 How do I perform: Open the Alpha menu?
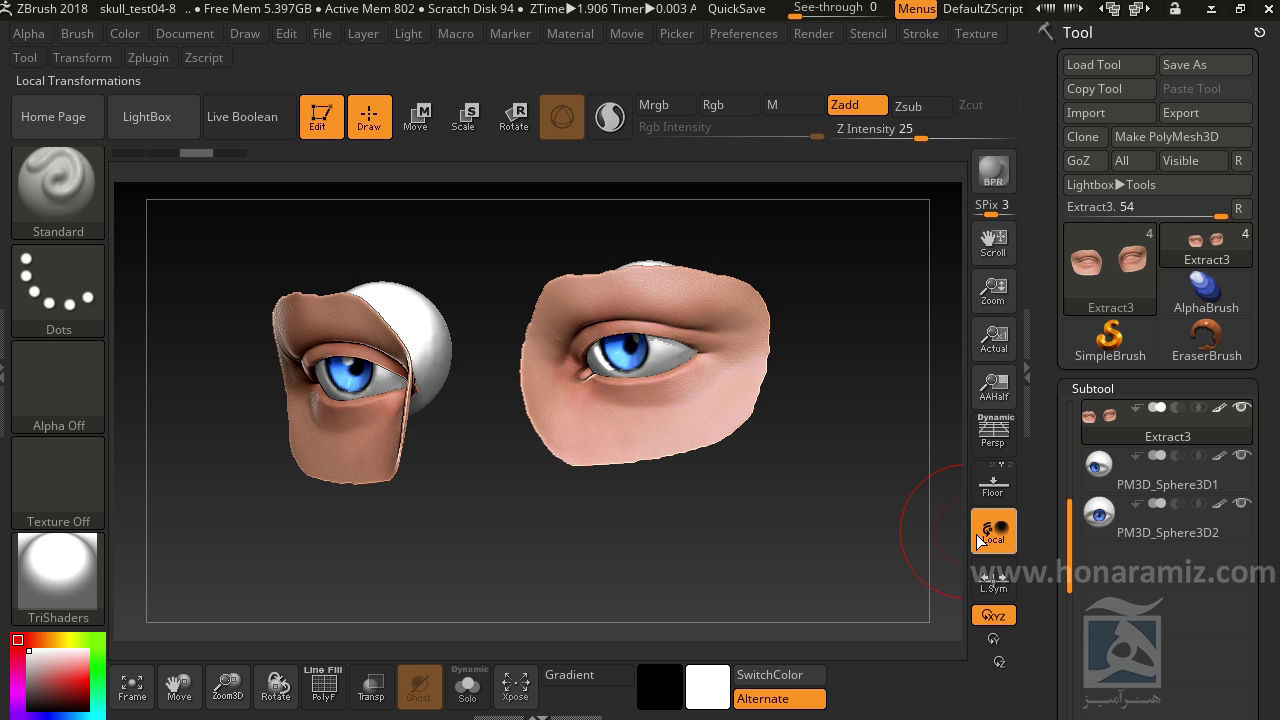coord(29,33)
